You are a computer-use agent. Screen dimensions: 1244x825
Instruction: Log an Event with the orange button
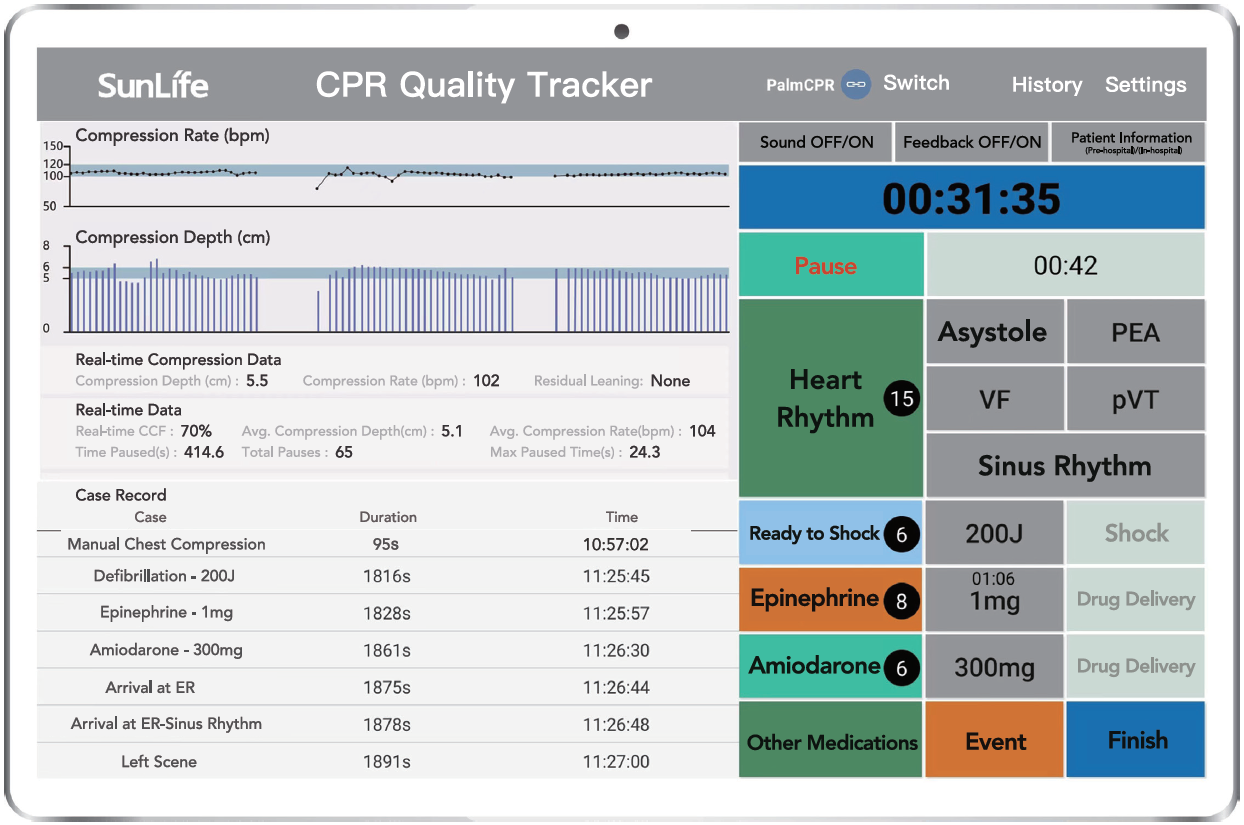[995, 742]
